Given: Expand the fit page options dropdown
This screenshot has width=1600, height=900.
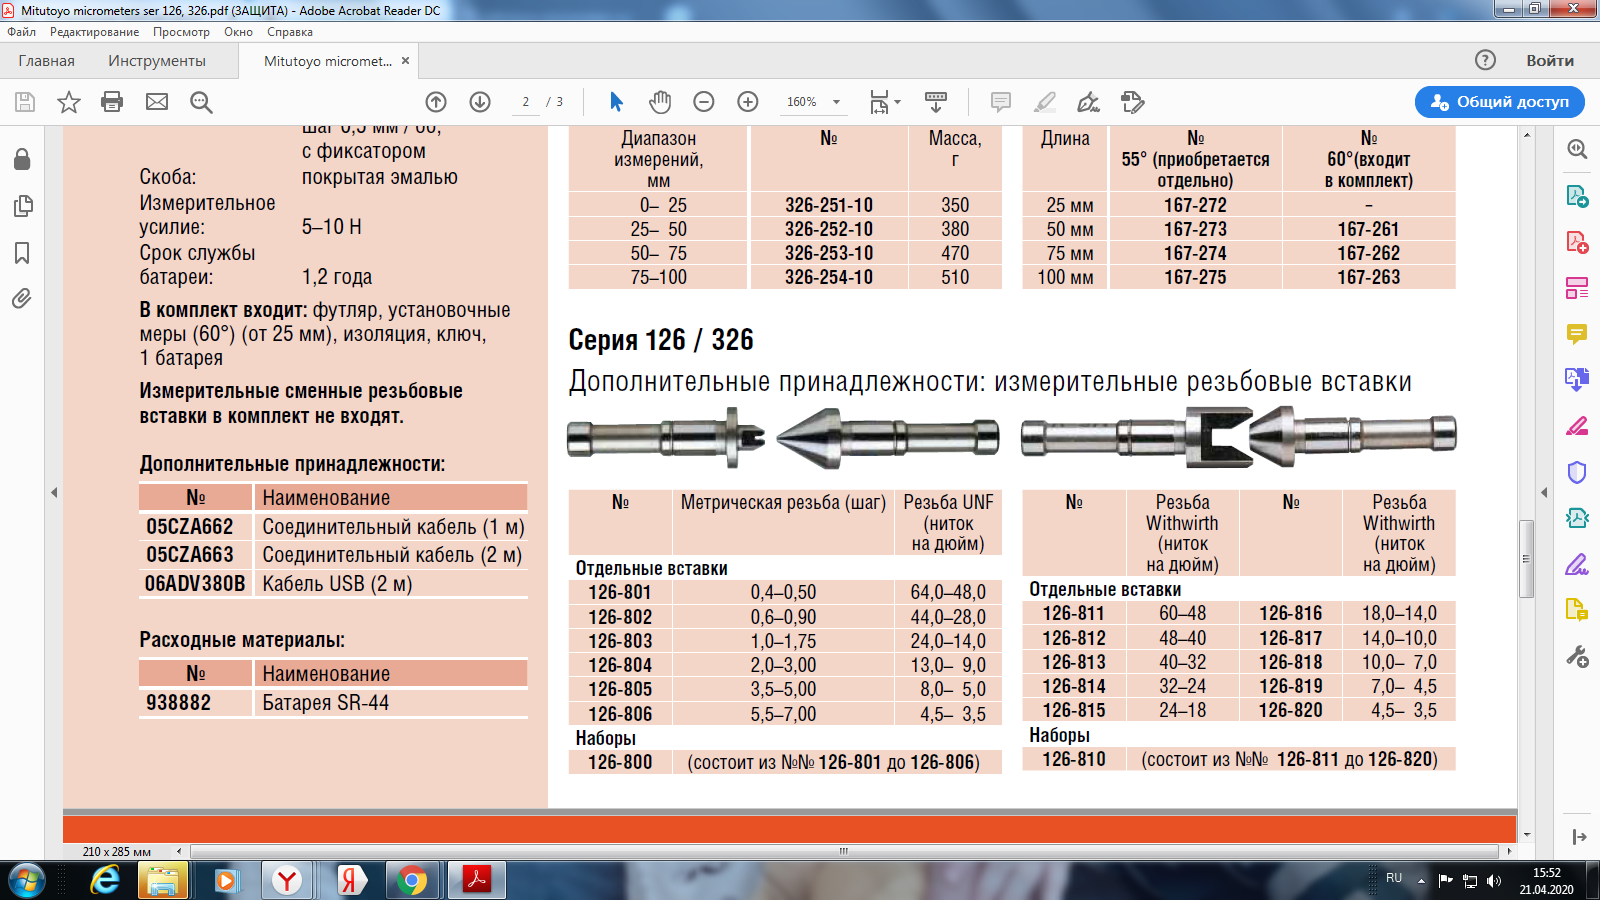Looking at the screenshot, I should [x=897, y=102].
